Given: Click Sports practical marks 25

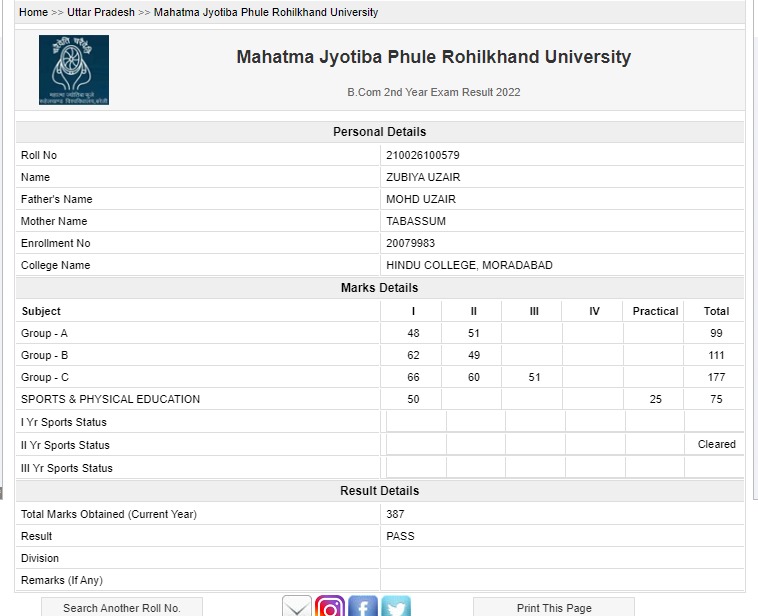Looking at the screenshot, I should pos(655,399).
